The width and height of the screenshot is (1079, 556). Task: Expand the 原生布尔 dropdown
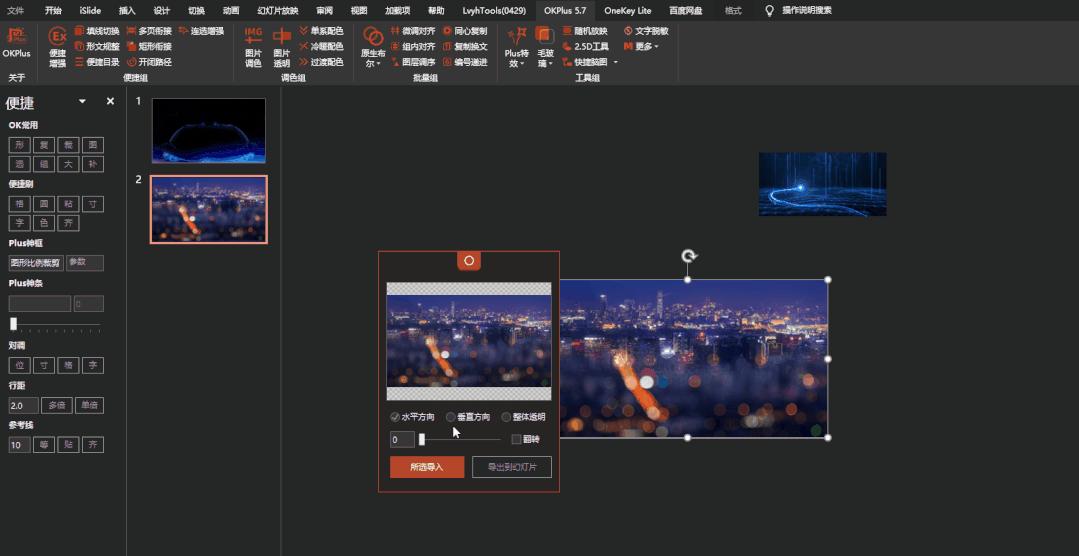[373, 46]
